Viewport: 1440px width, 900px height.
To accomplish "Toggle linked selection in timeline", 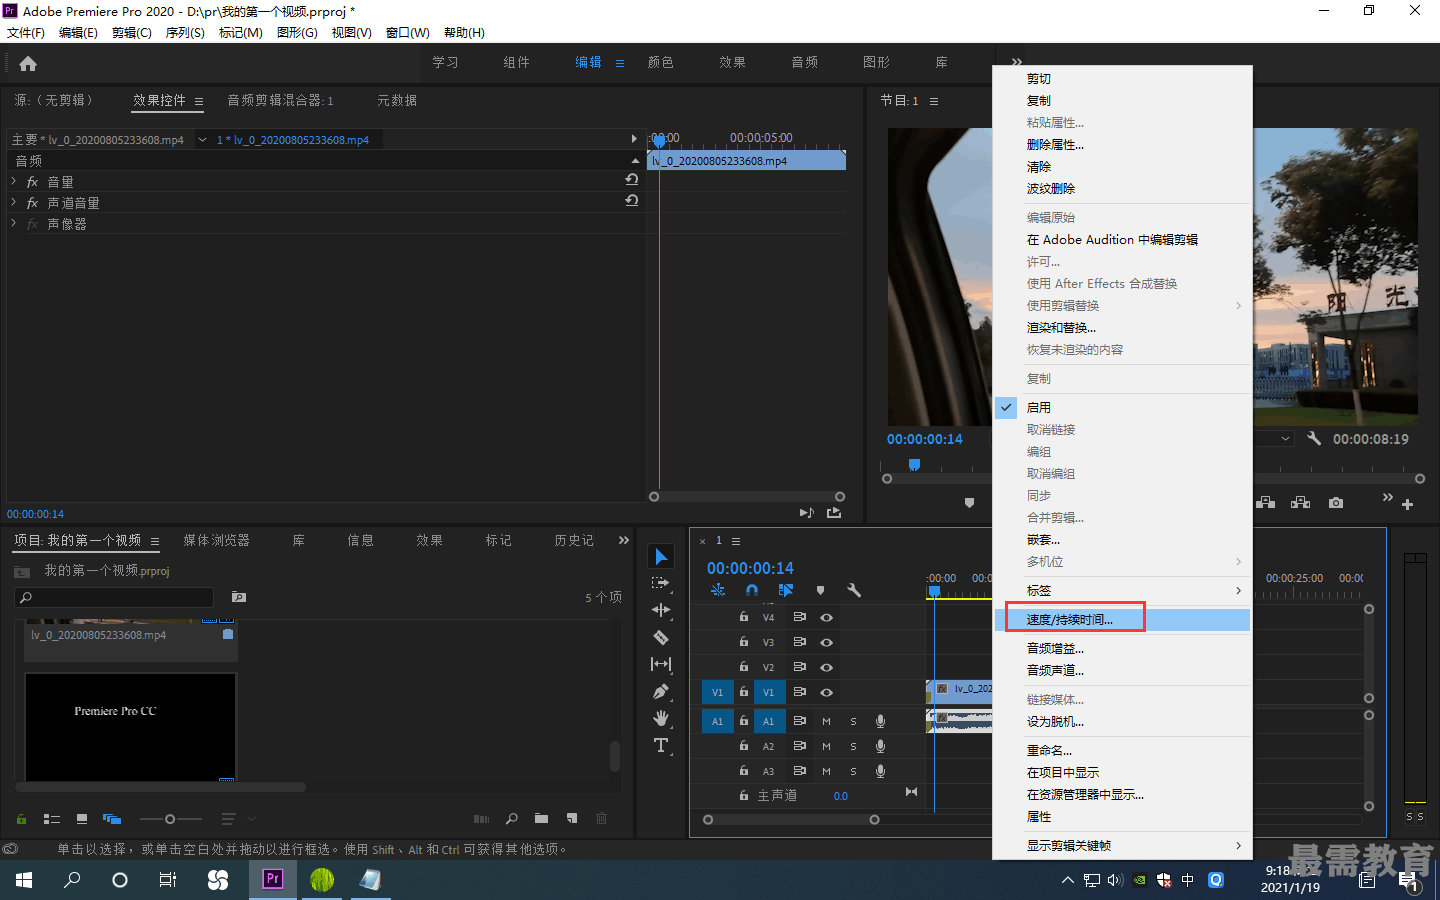I will (786, 590).
